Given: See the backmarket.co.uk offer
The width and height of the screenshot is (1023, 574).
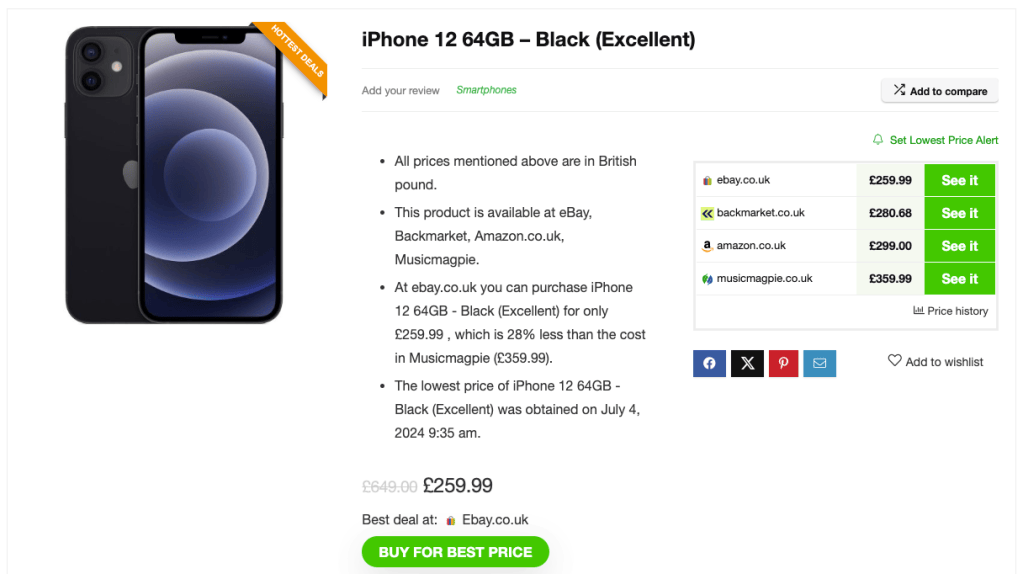Looking at the screenshot, I should pos(959,213).
